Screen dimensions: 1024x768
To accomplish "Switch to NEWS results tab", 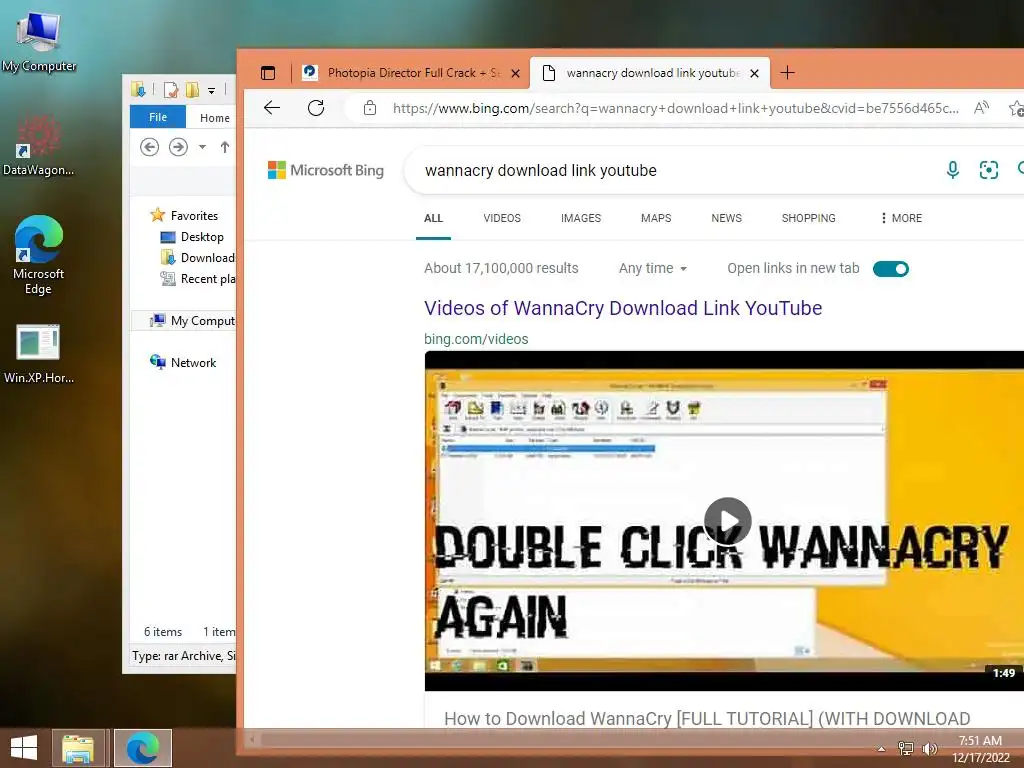I will [x=726, y=218].
